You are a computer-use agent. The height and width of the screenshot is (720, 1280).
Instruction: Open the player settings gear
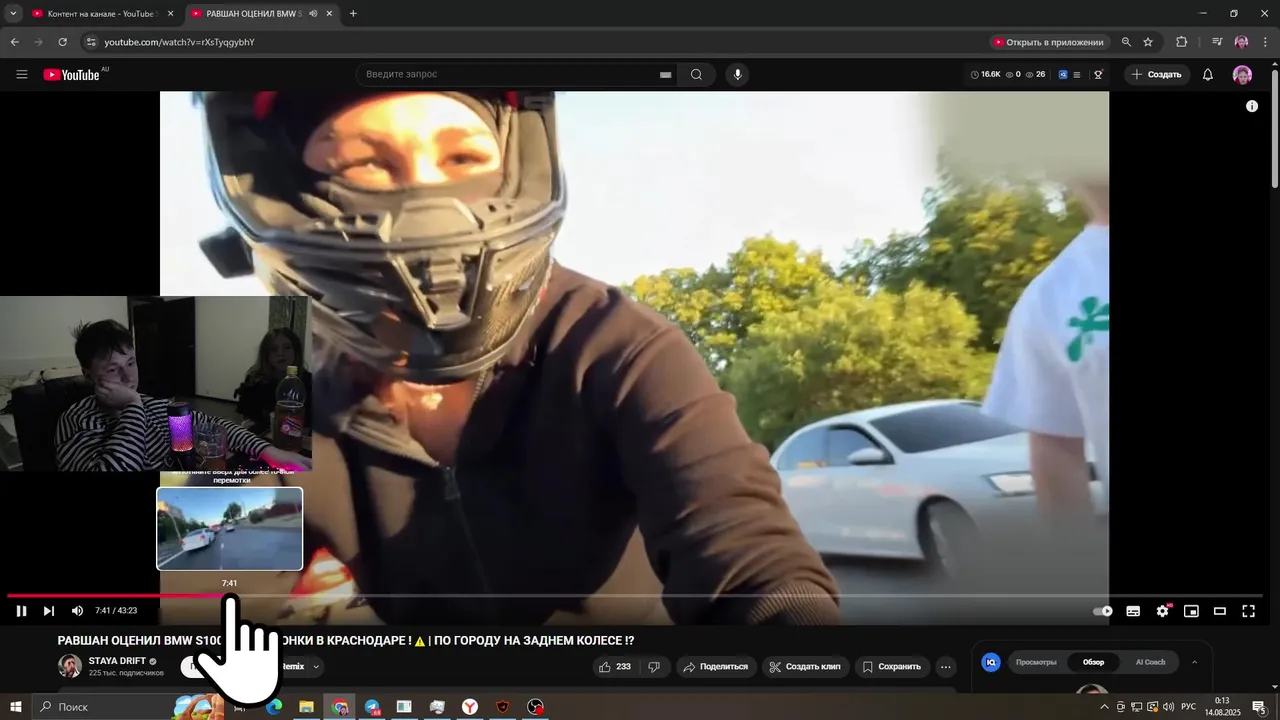1162,611
